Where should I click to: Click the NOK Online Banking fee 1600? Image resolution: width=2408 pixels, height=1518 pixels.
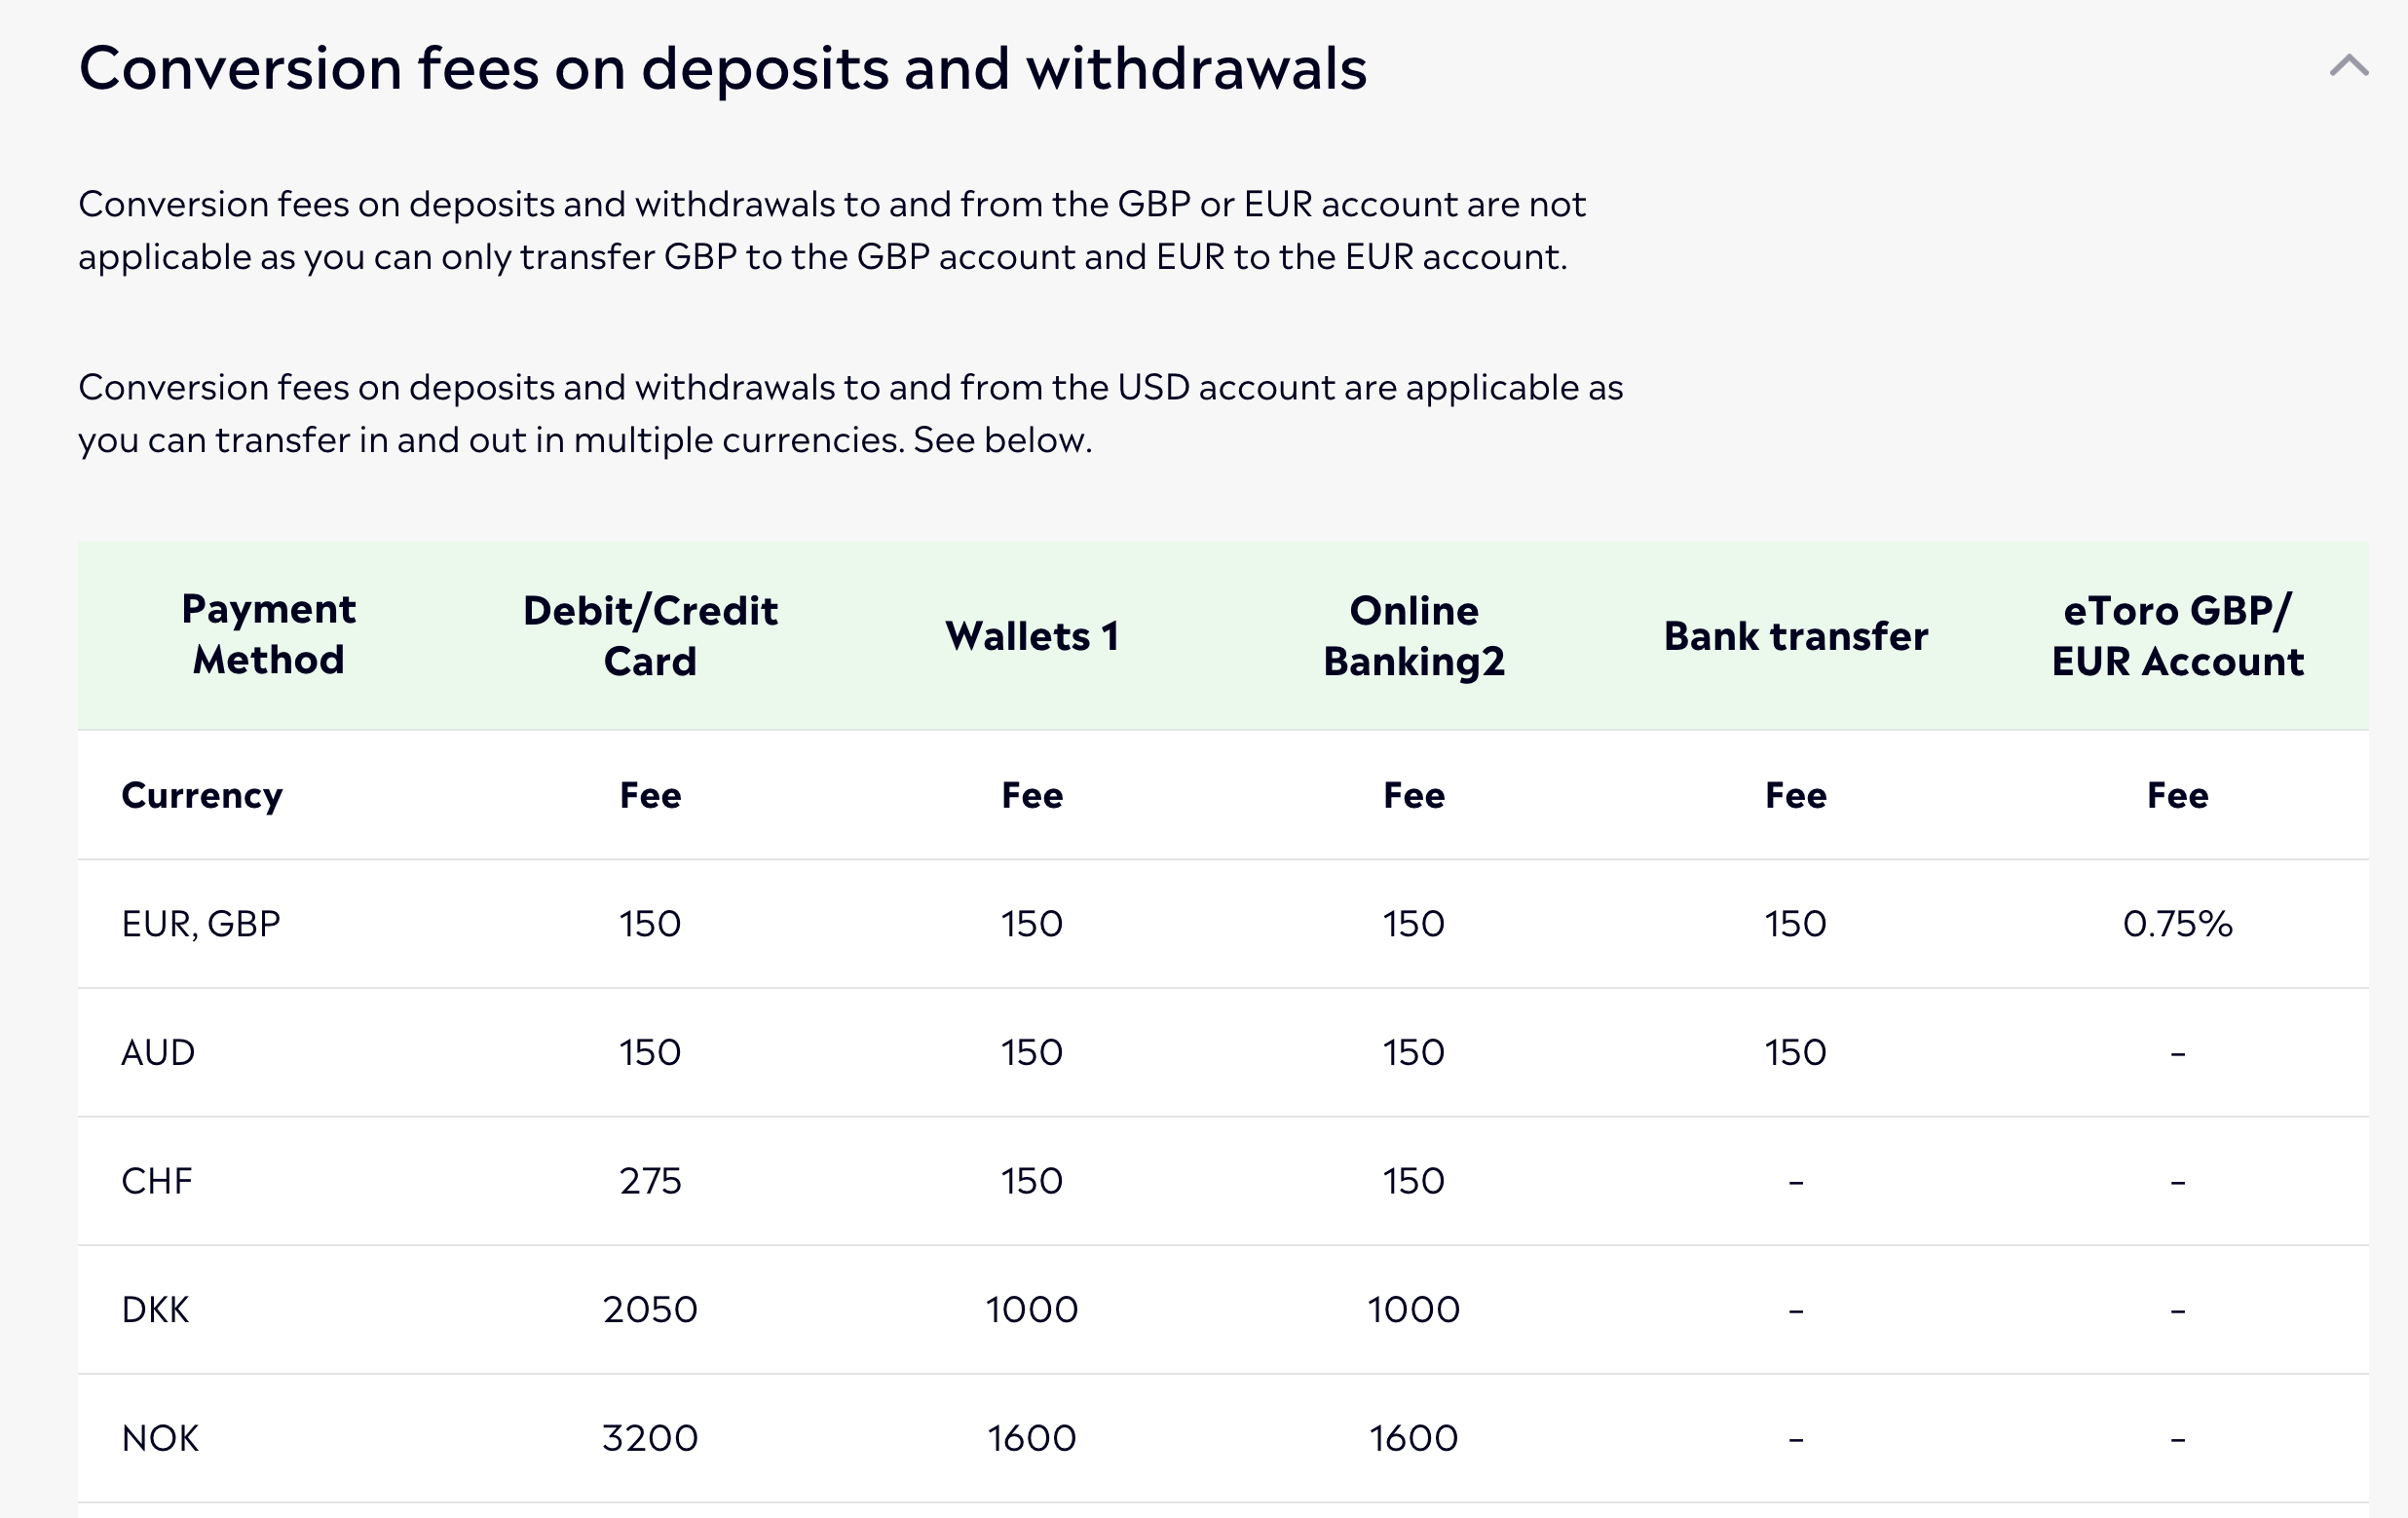[1413, 1438]
